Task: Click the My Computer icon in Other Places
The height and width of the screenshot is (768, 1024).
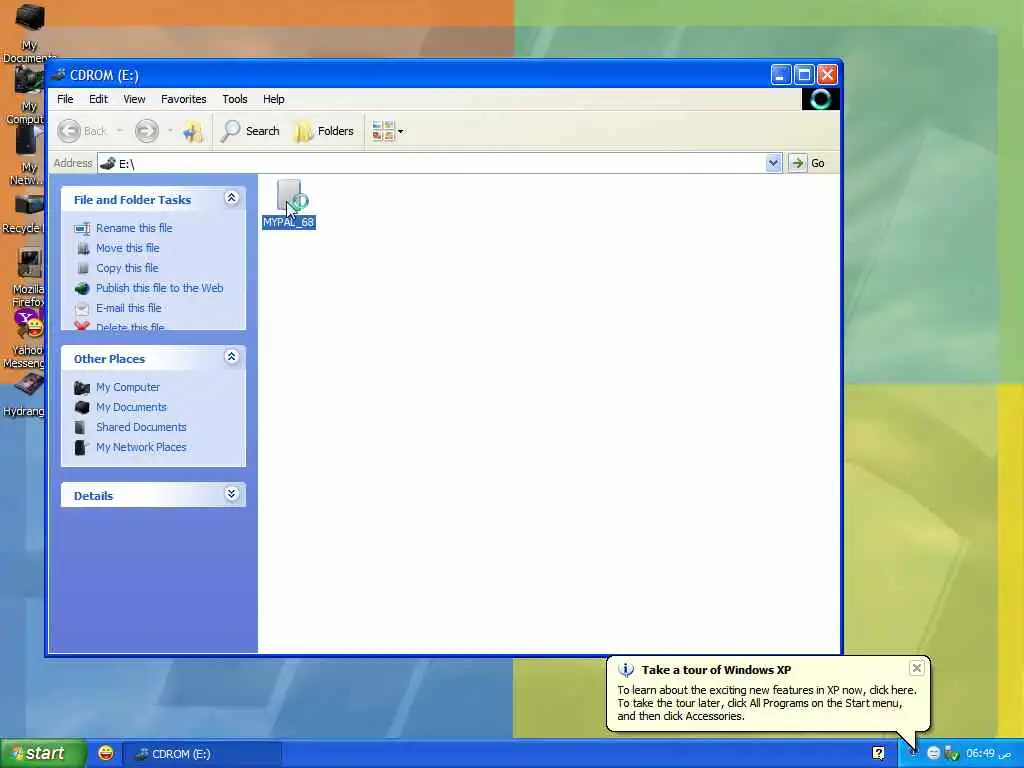Action: point(82,388)
